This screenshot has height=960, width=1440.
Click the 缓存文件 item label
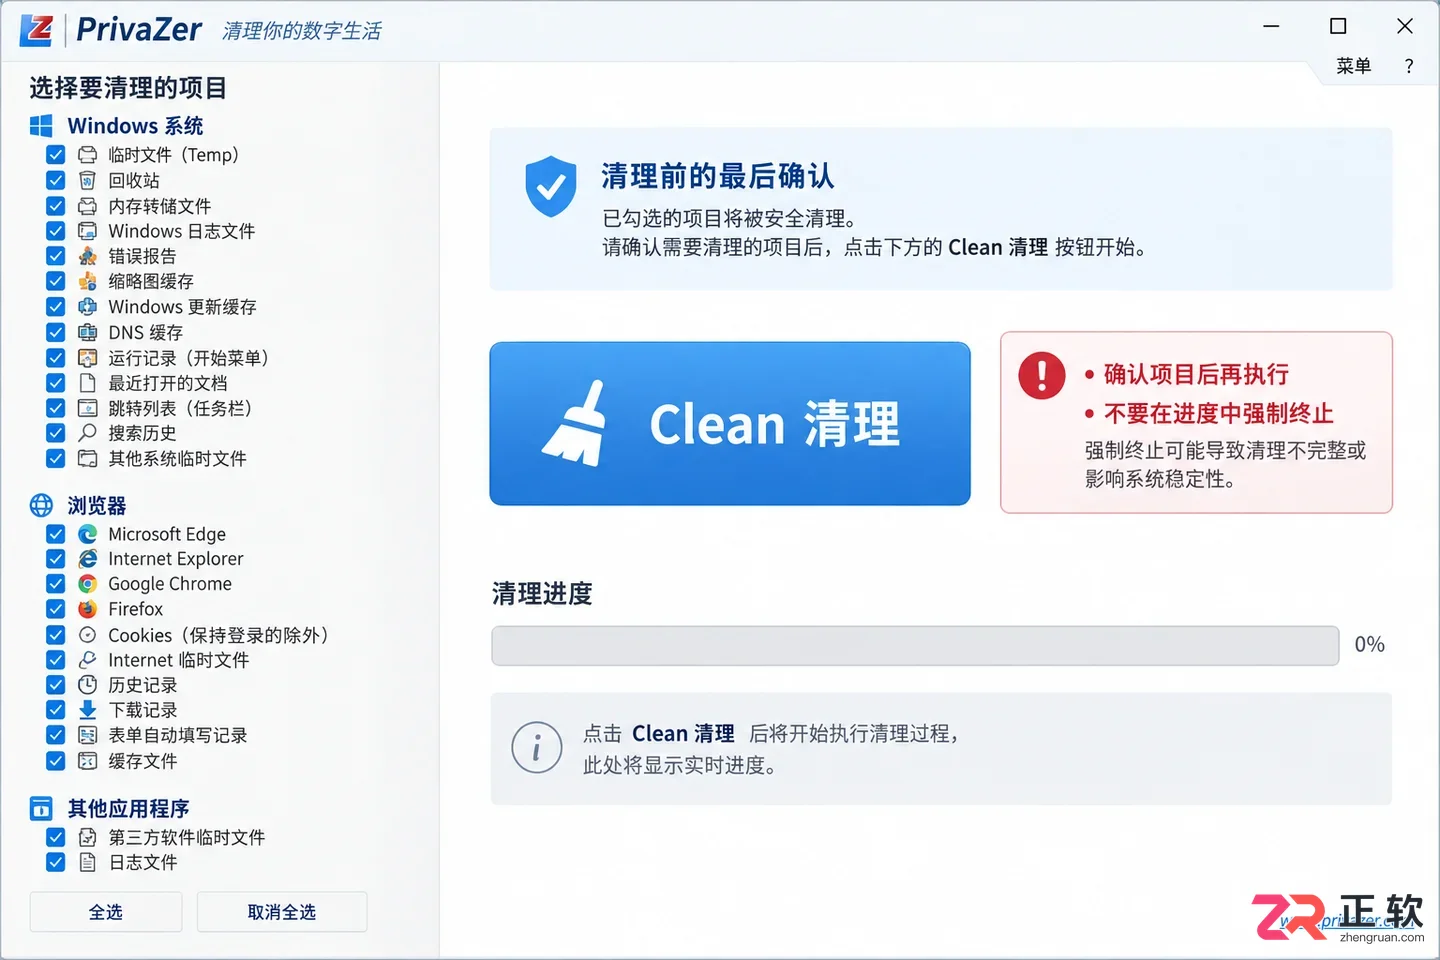(x=143, y=761)
